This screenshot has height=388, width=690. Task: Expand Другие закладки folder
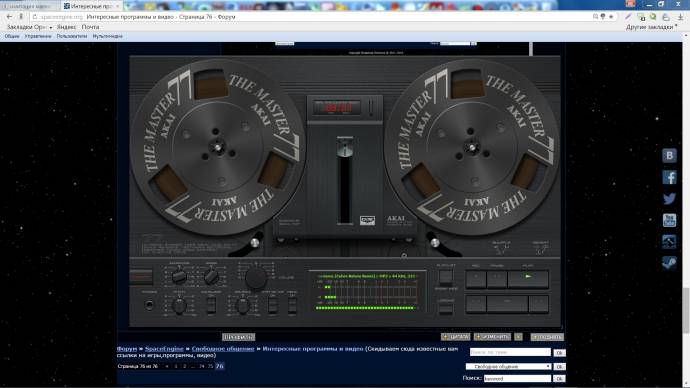pos(651,27)
